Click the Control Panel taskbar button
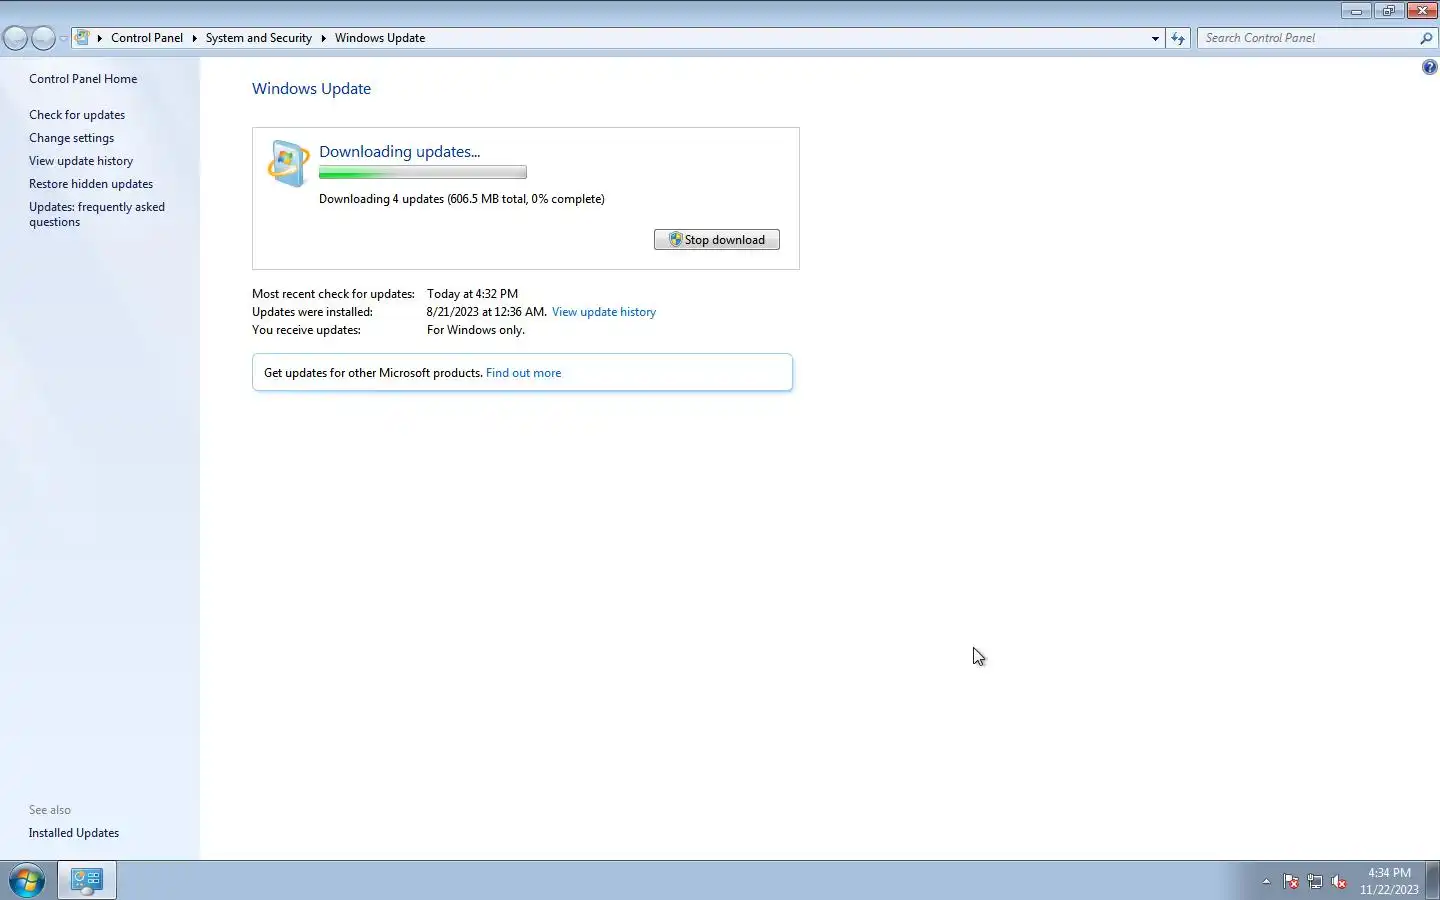This screenshot has height=900, width=1440. tap(87, 880)
